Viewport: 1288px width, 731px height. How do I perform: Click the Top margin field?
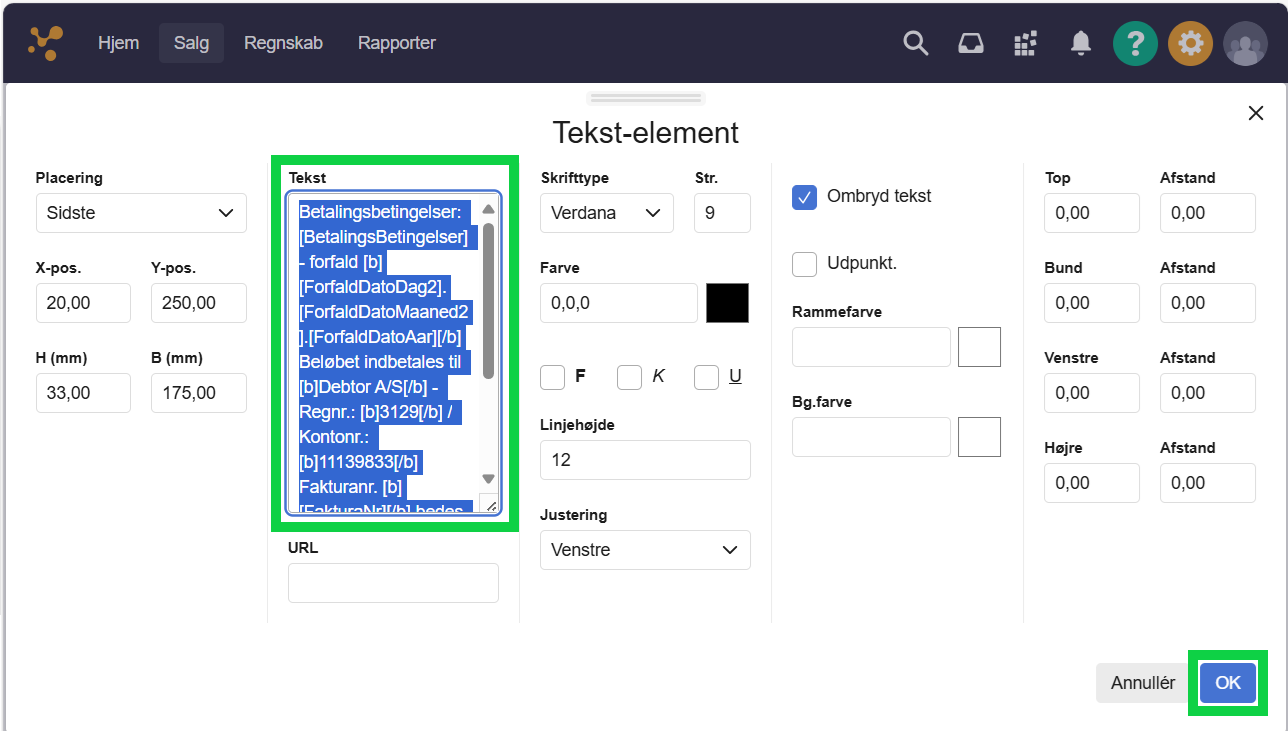tap(1092, 213)
